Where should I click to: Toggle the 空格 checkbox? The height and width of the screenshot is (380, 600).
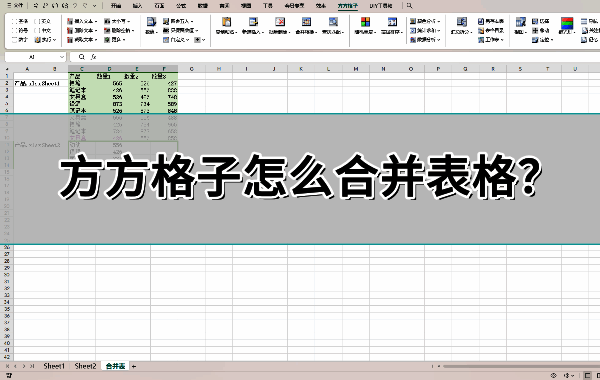click(x=14, y=21)
